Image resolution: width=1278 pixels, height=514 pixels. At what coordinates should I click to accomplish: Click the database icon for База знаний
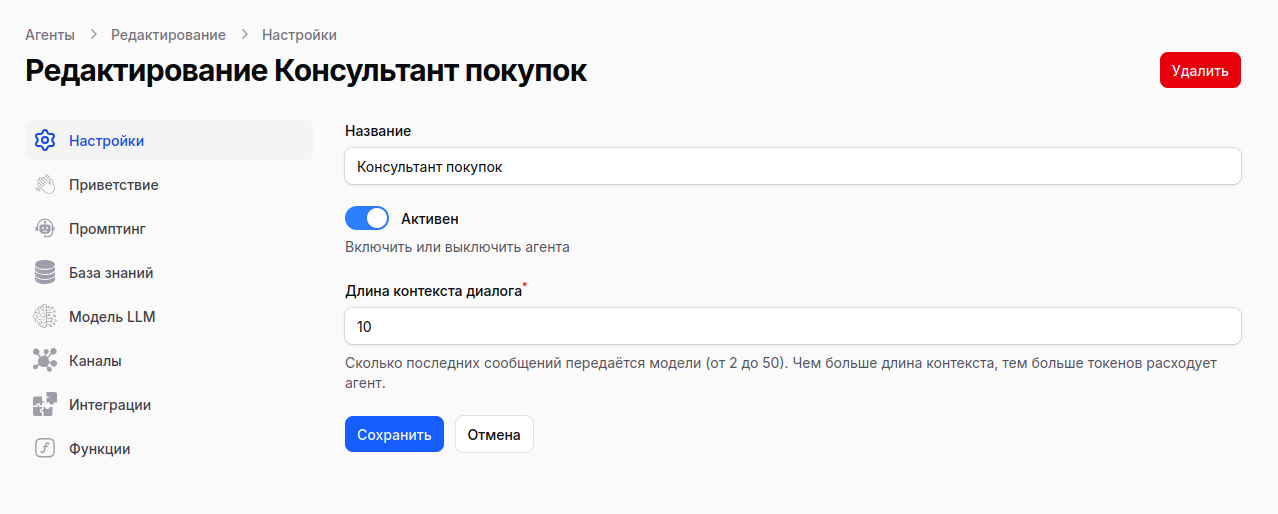tap(44, 273)
